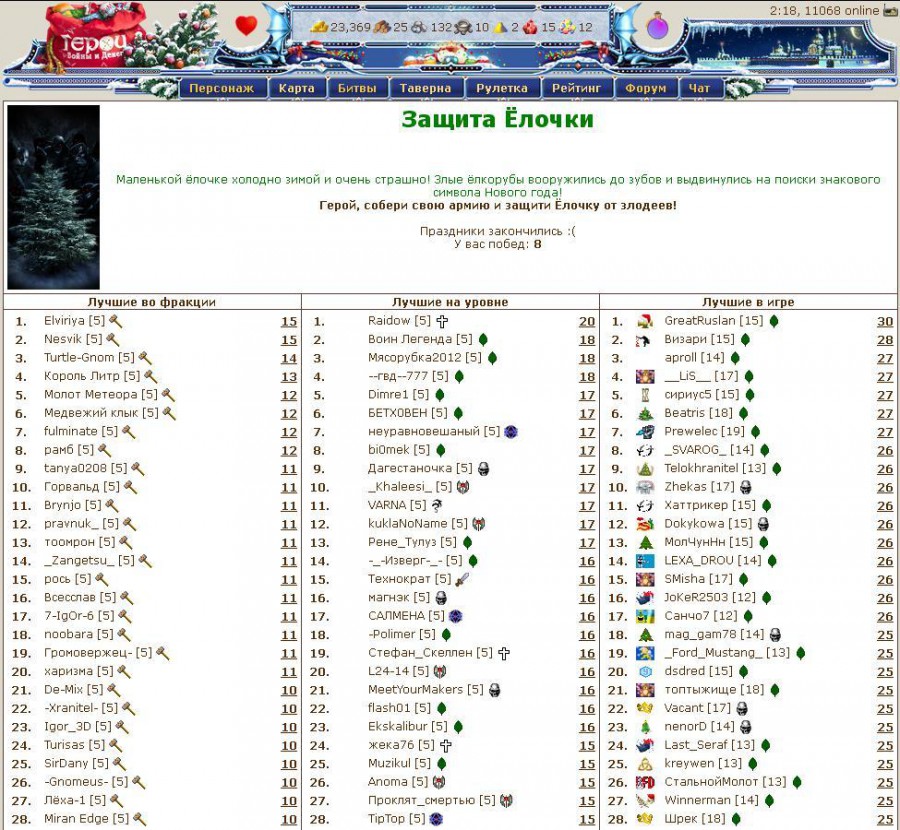The image size is (900, 830).
Task: Click the clan icon before Визари
Action: pyautogui.click(x=644, y=340)
